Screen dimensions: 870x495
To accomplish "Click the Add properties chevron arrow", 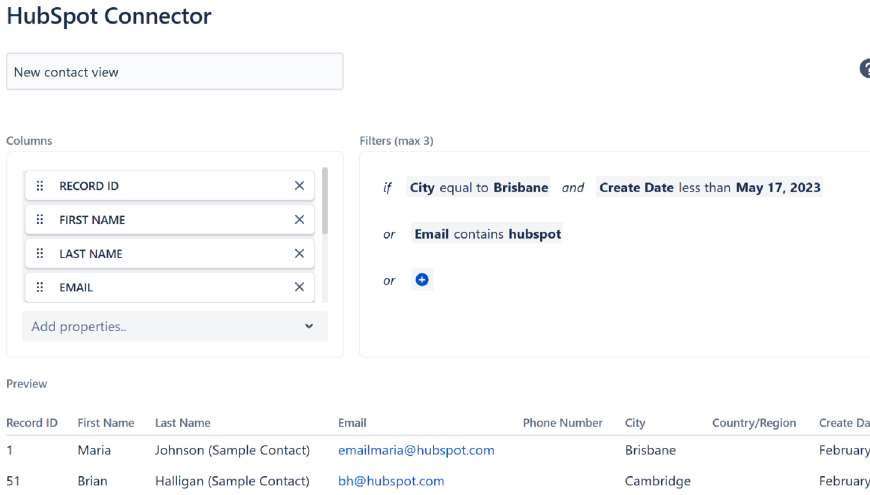I will coord(309,326).
